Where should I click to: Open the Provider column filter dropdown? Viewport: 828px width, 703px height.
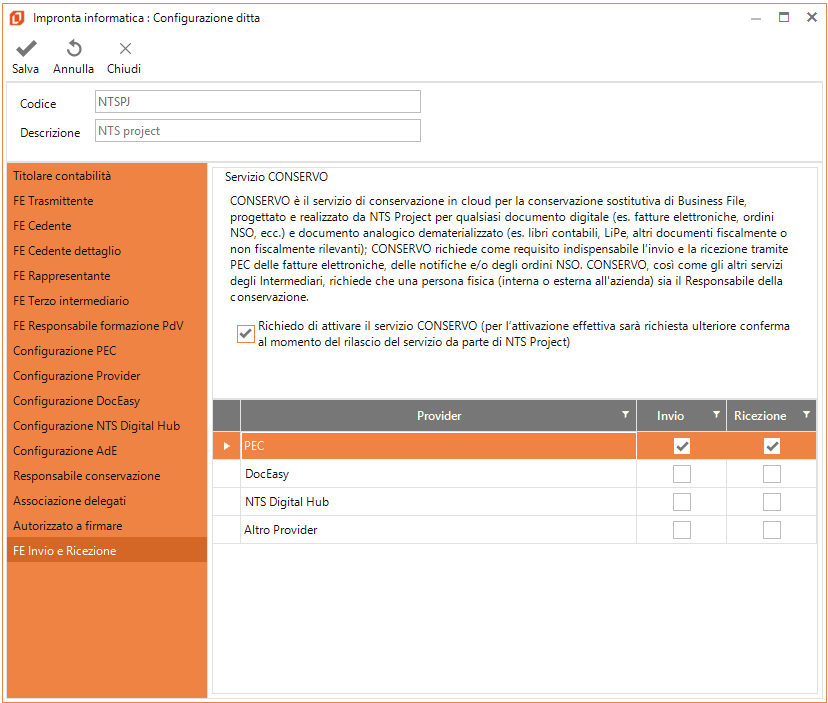[626, 415]
